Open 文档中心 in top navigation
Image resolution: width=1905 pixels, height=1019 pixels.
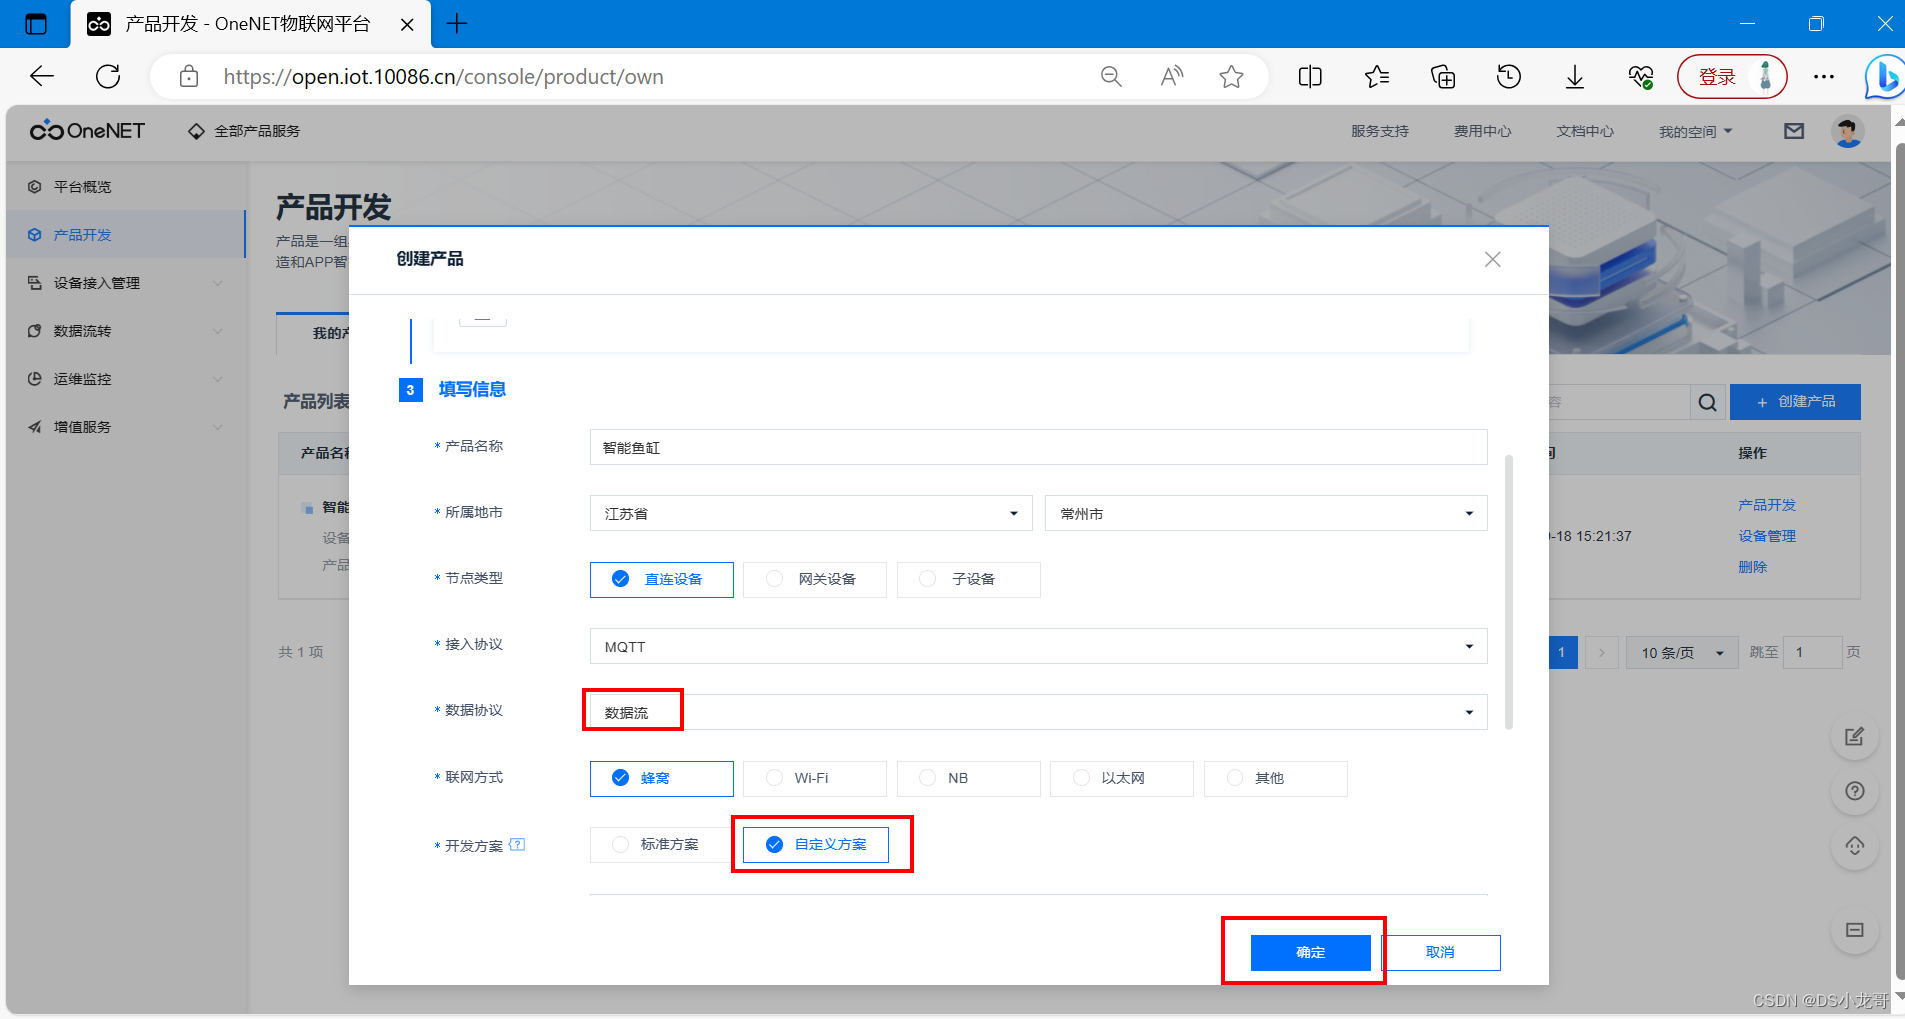[1584, 131]
